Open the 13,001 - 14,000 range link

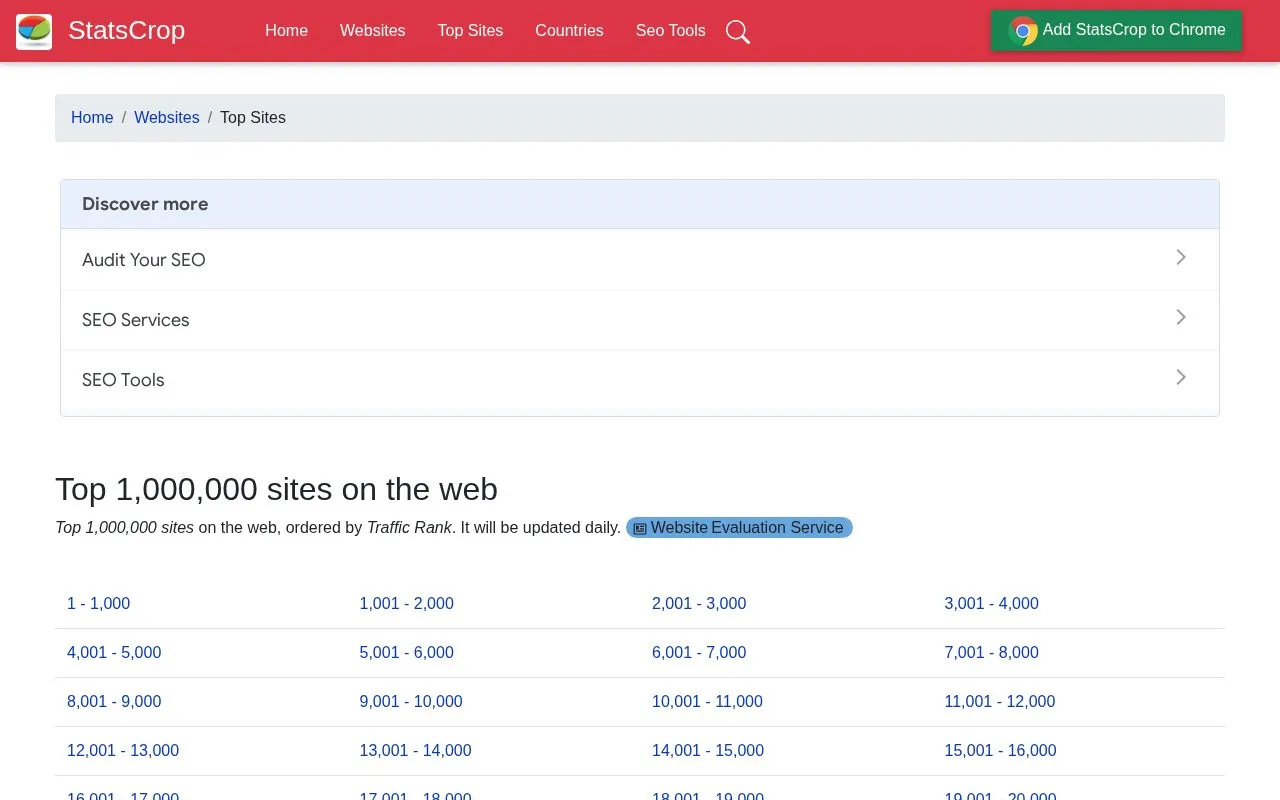click(415, 751)
